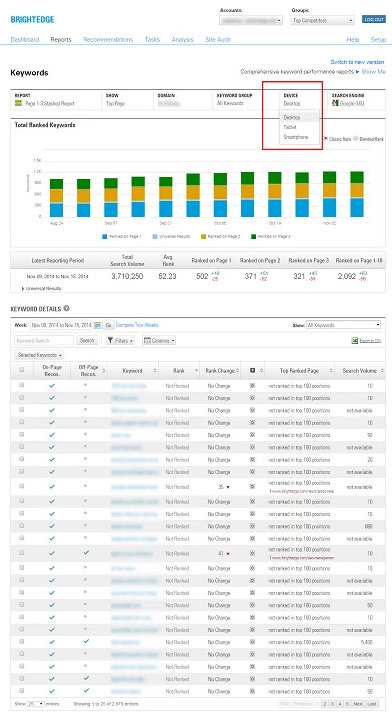
Task: Click the stacked report icon under Report
Action: [x=18, y=103]
